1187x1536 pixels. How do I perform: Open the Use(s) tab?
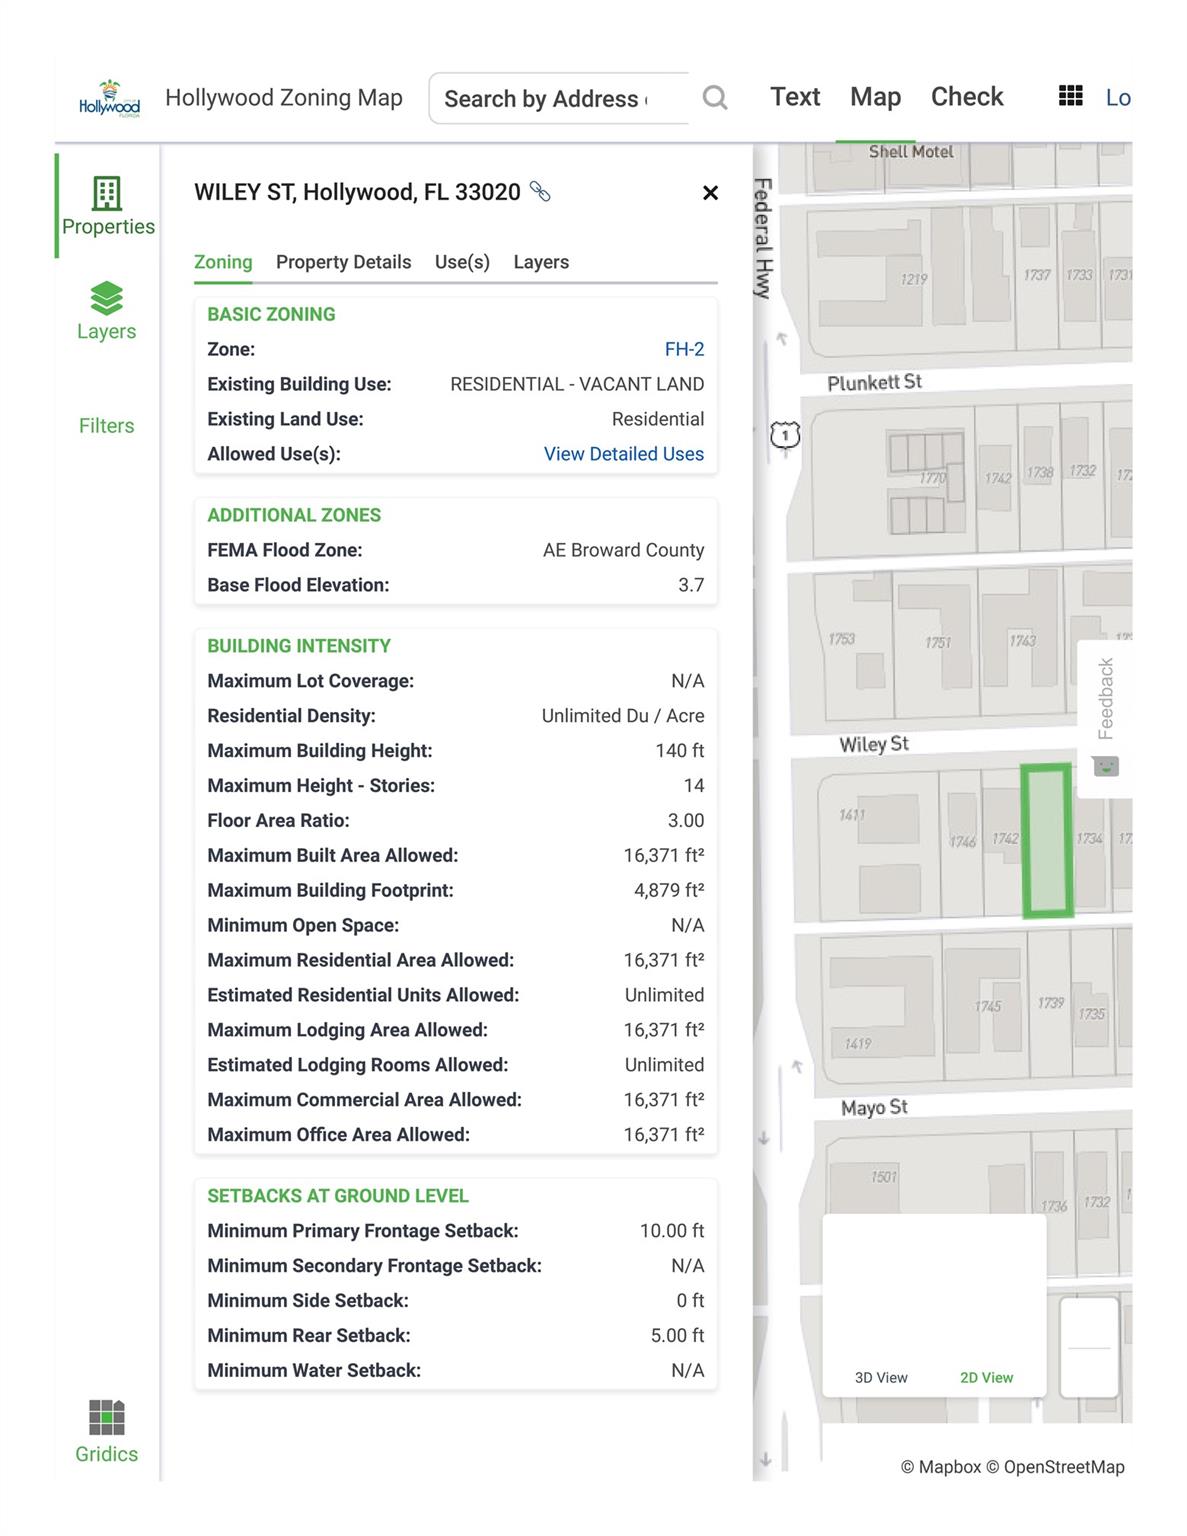click(x=462, y=262)
